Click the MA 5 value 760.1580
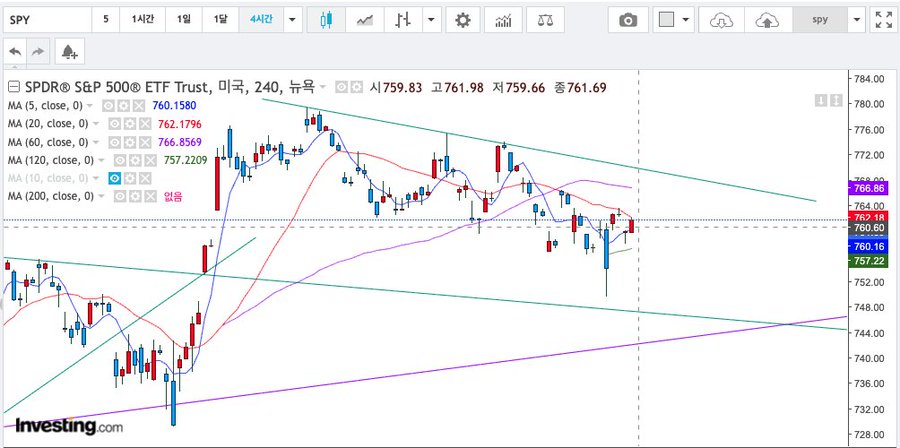 coord(174,106)
